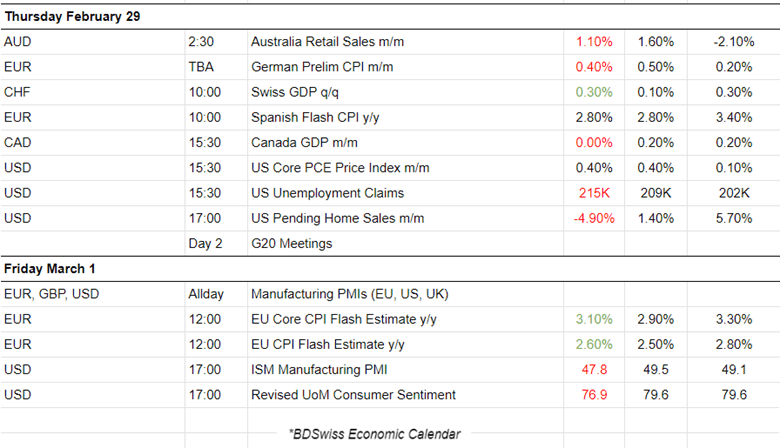The image size is (780, 448).
Task: Click Revised UoM Consumer Sentiment cell
Action: tap(353, 394)
